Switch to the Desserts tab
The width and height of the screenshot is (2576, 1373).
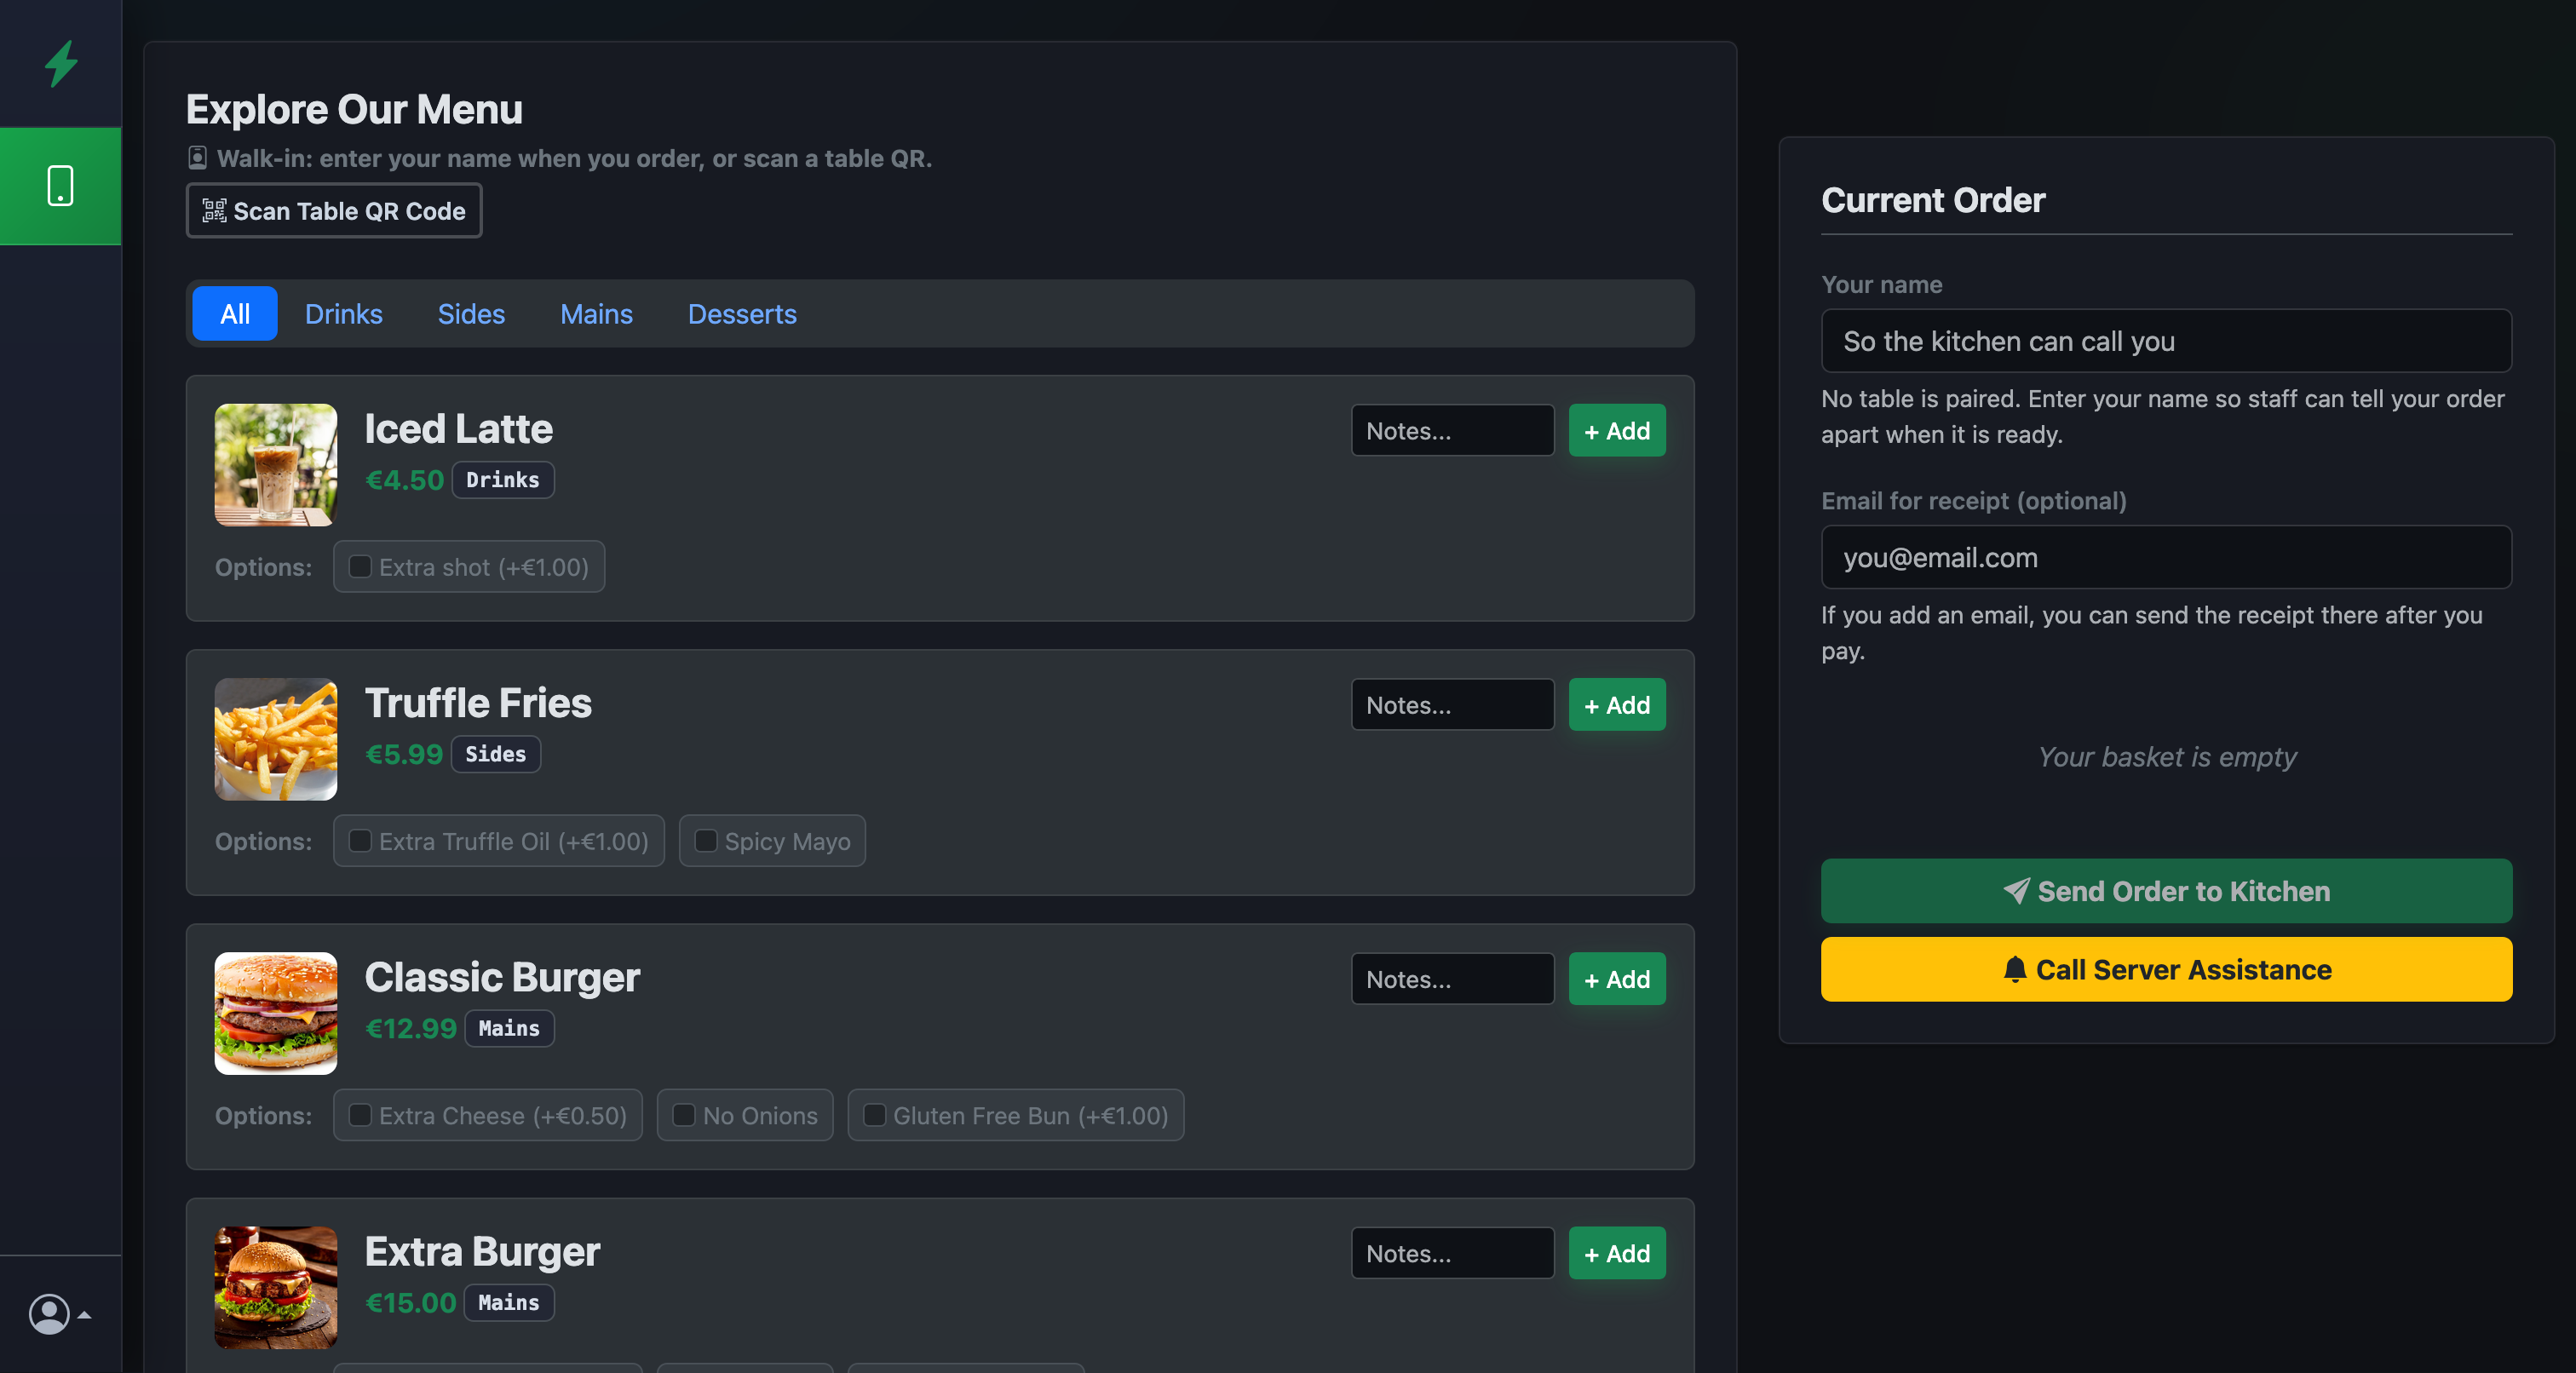(x=742, y=314)
